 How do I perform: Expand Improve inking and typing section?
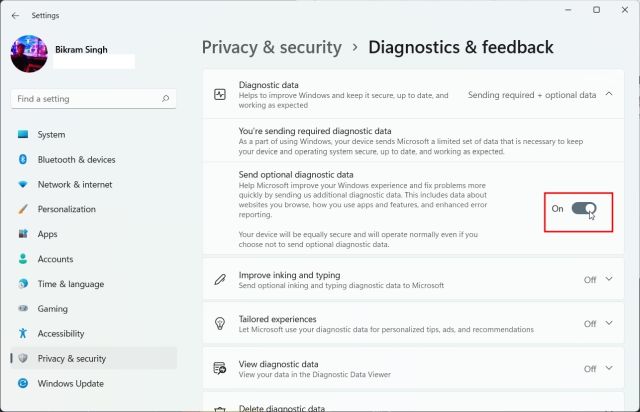tap(610, 280)
